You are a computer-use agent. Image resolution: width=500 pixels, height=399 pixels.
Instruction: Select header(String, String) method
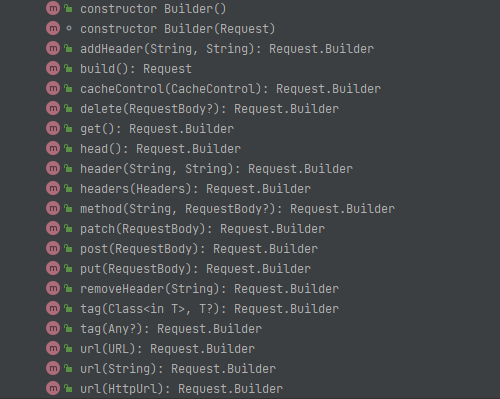tap(216, 169)
